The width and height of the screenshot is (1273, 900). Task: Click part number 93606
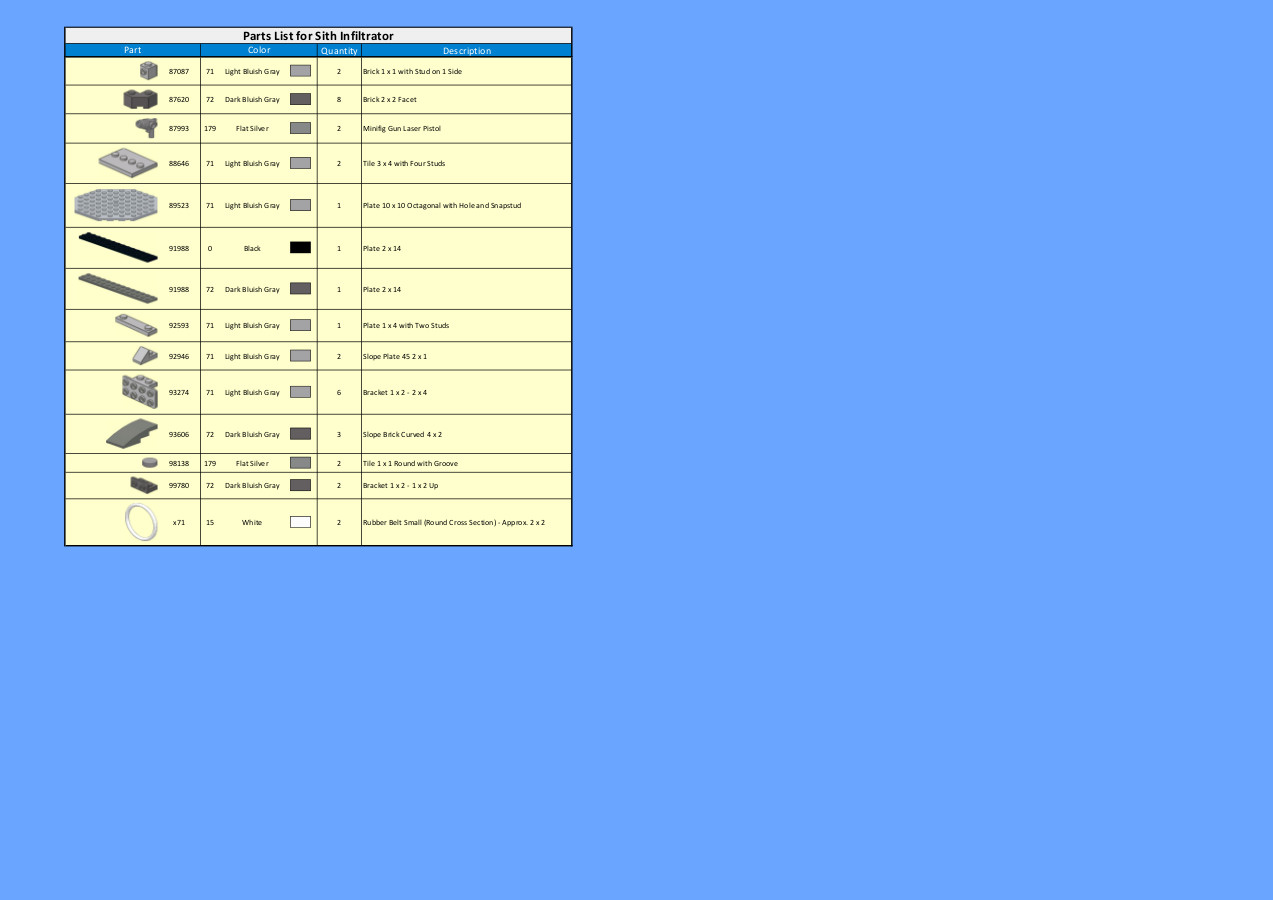click(x=179, y=434)
